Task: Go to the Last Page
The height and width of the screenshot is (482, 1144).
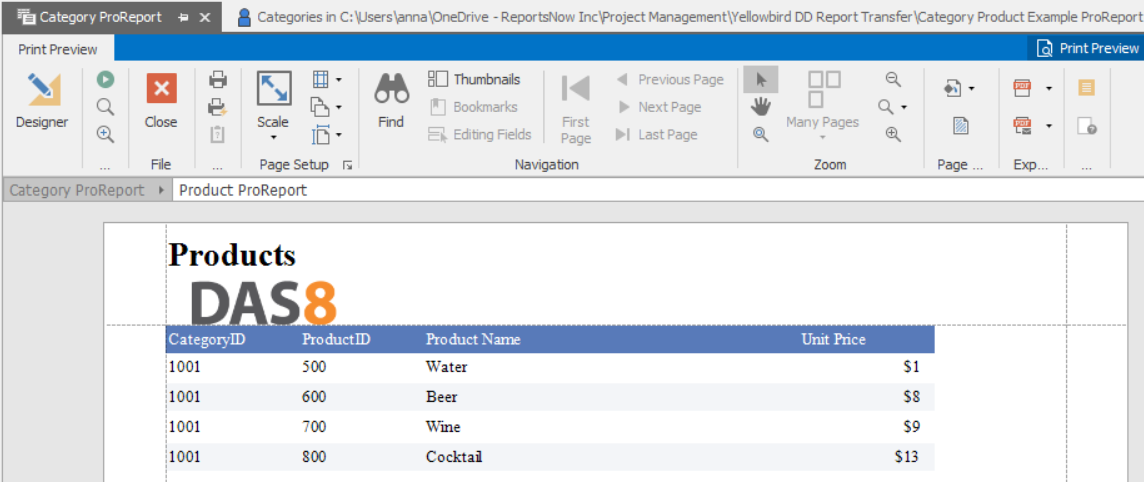Action: click(657, 134)
